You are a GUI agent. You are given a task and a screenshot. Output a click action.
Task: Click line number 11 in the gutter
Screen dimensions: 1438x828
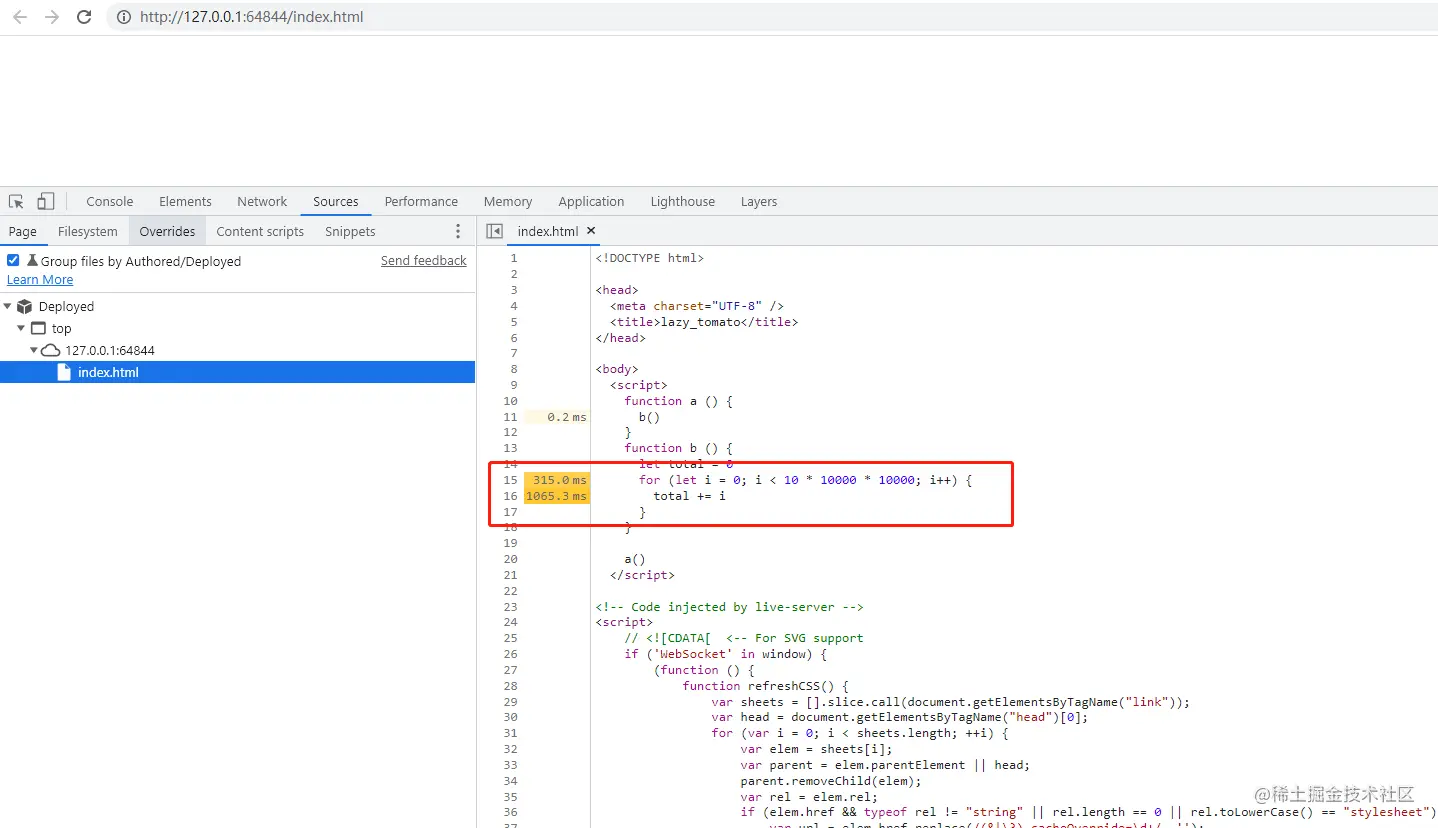click(511, 417)
